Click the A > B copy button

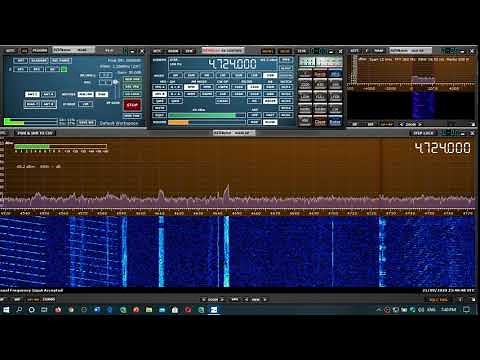[175, 87]
